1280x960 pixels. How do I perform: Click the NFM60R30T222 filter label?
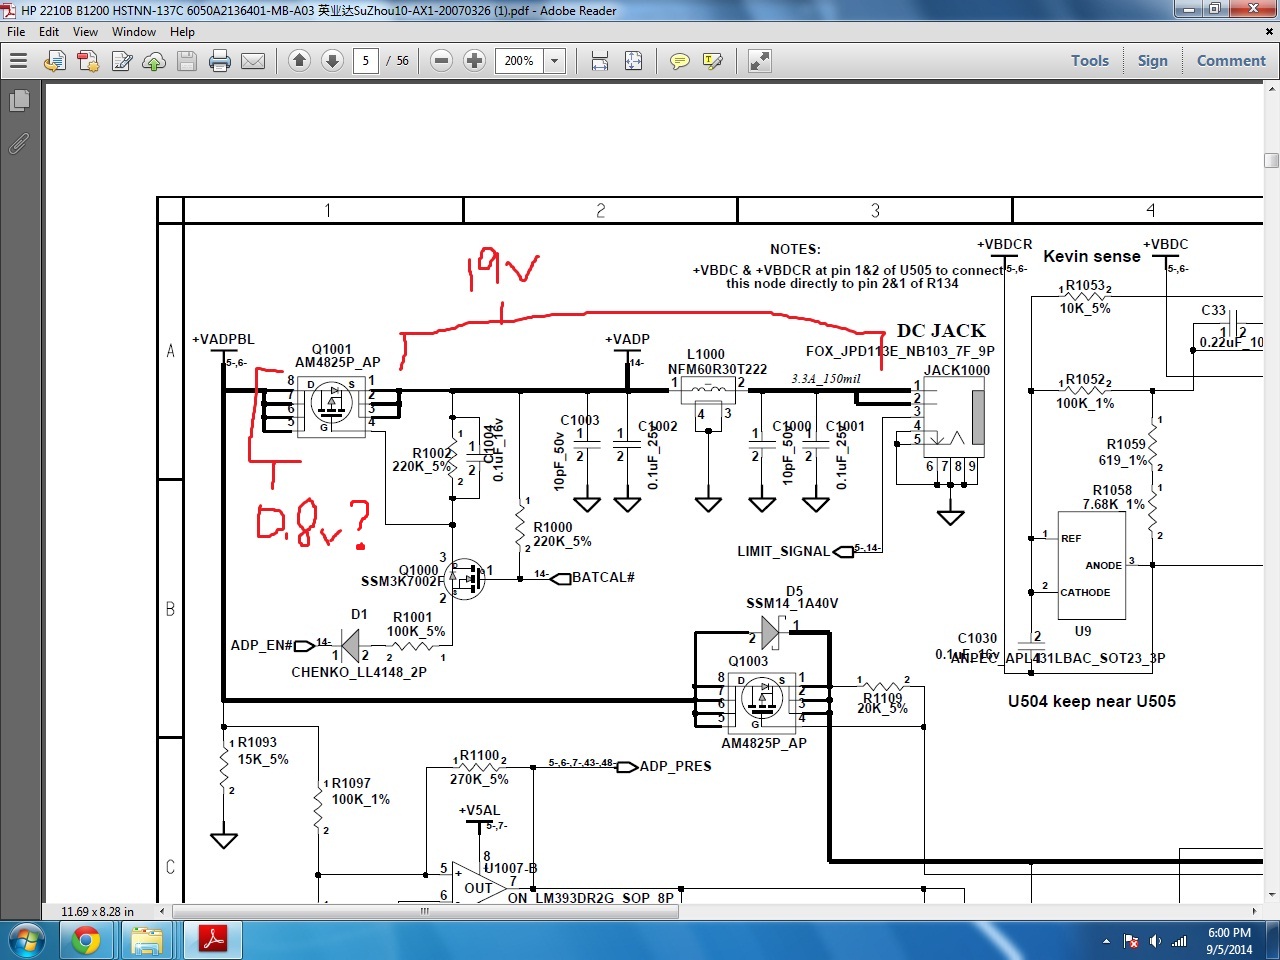click(x=718, y=370)
